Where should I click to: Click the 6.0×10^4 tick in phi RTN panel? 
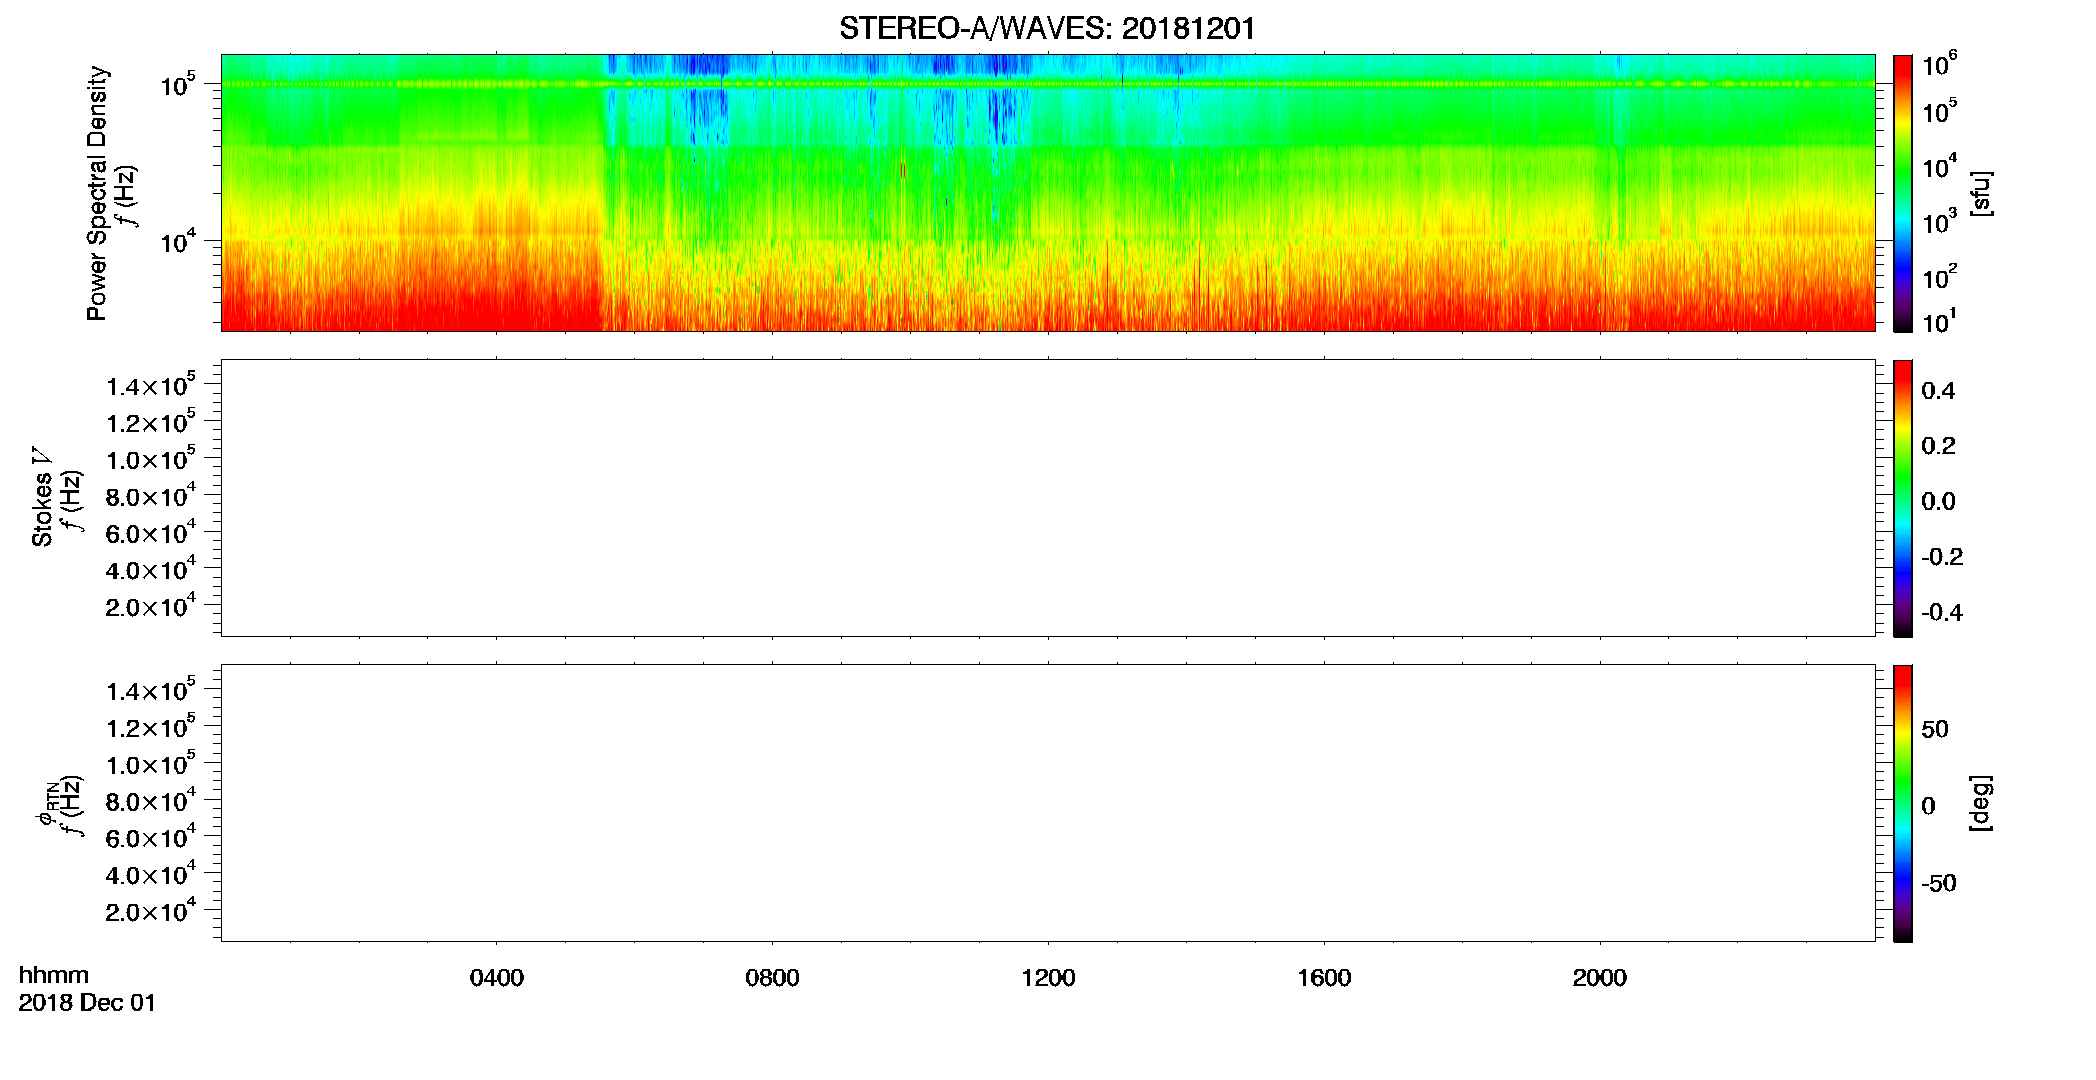(x=151, y=836)
